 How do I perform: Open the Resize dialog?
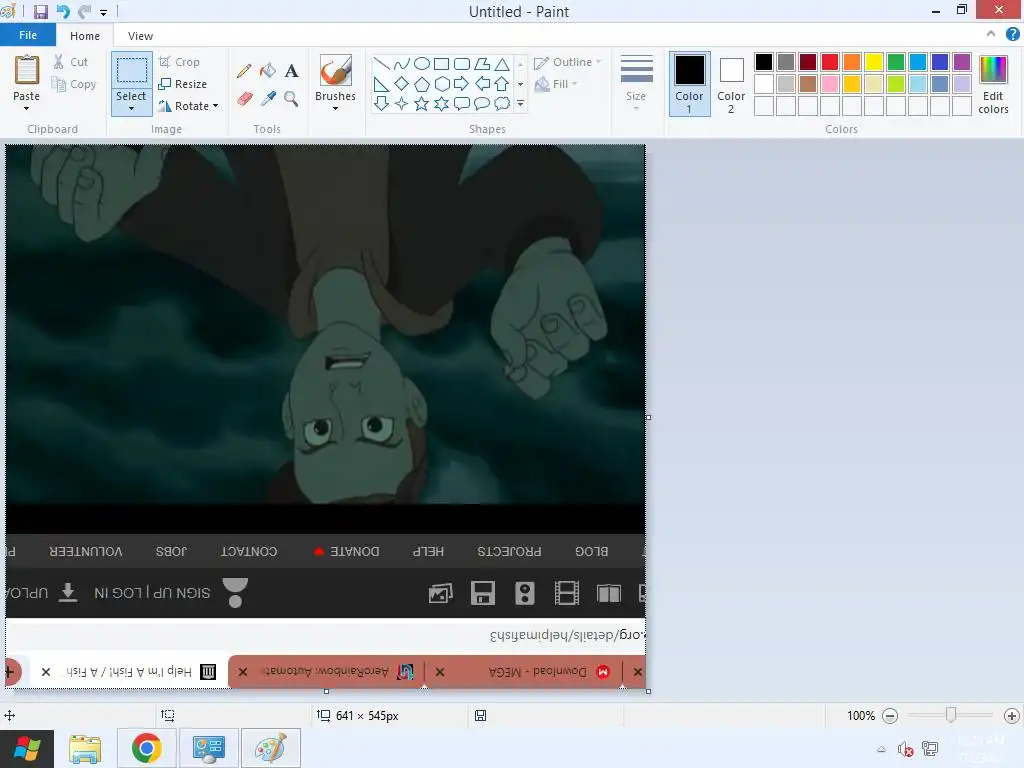[183, 84]
